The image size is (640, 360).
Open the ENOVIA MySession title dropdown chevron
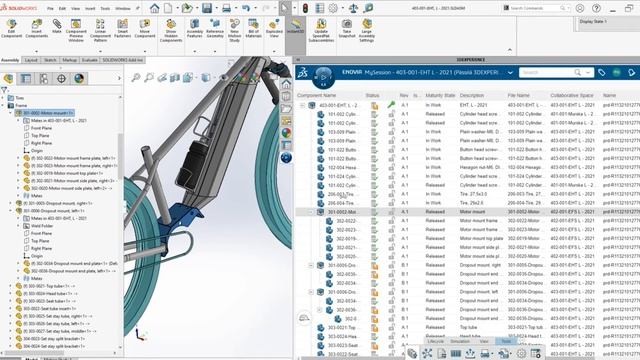(510, 73)
